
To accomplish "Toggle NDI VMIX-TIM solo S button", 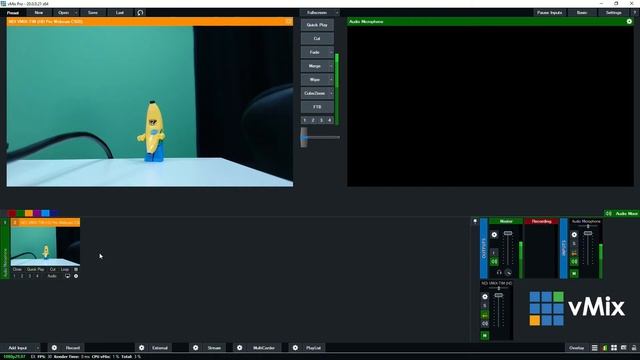I will pos(485,306).
